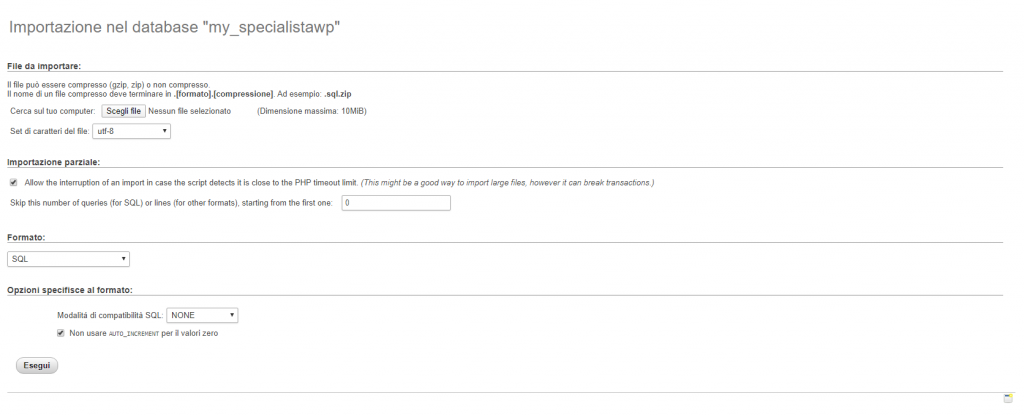Image resolution: width=1024 pixels, height=416 pixels.
Task: Open the new phpMyAdmin window icon
Action: click(1009, 397)
